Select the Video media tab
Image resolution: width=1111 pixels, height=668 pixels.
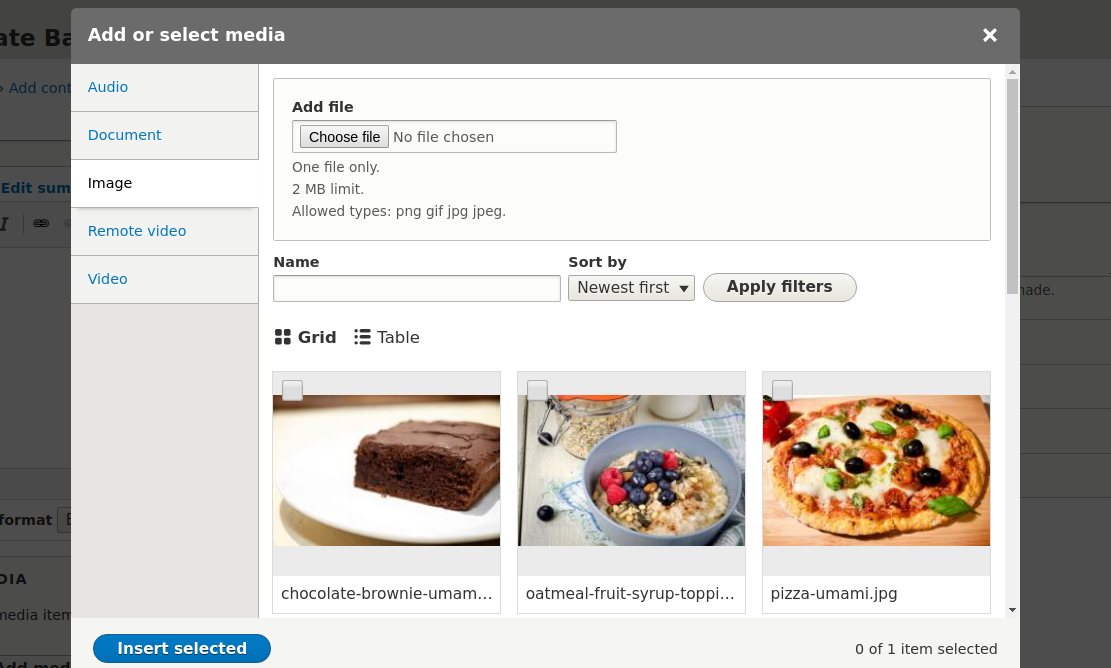tap(108, 279)
